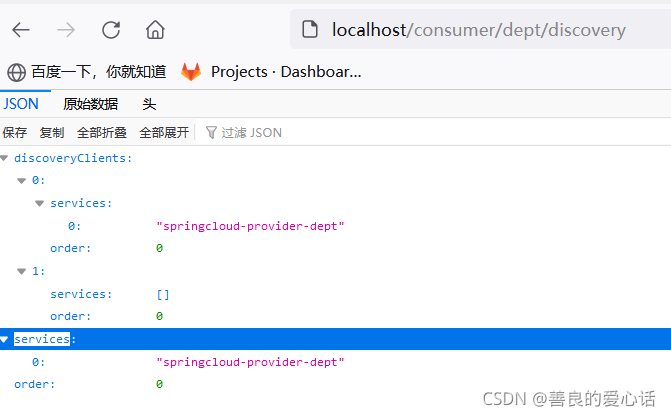Image resolution: width=671 pixels, height=416 pixels.
Task: Click the forward navigation arrow
Action: [x=66, y=30]
